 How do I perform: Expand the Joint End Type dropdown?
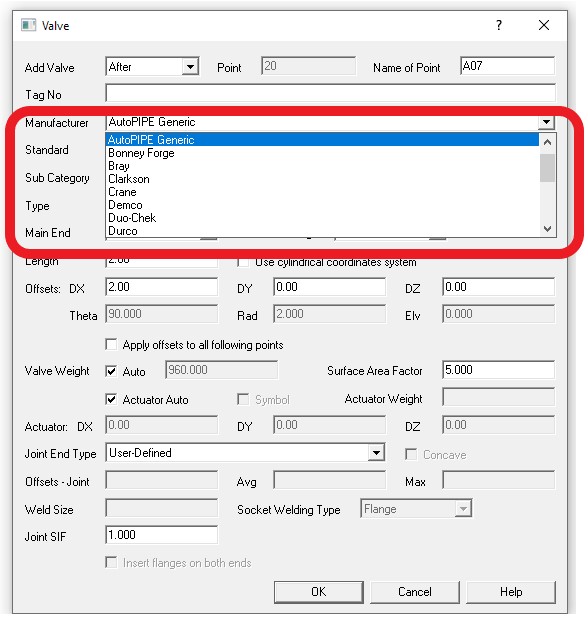(376, 452)
